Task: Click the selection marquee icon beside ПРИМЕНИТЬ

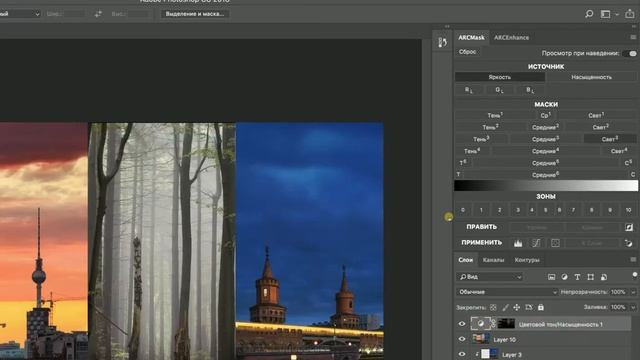Action: [x=555, y=243]
